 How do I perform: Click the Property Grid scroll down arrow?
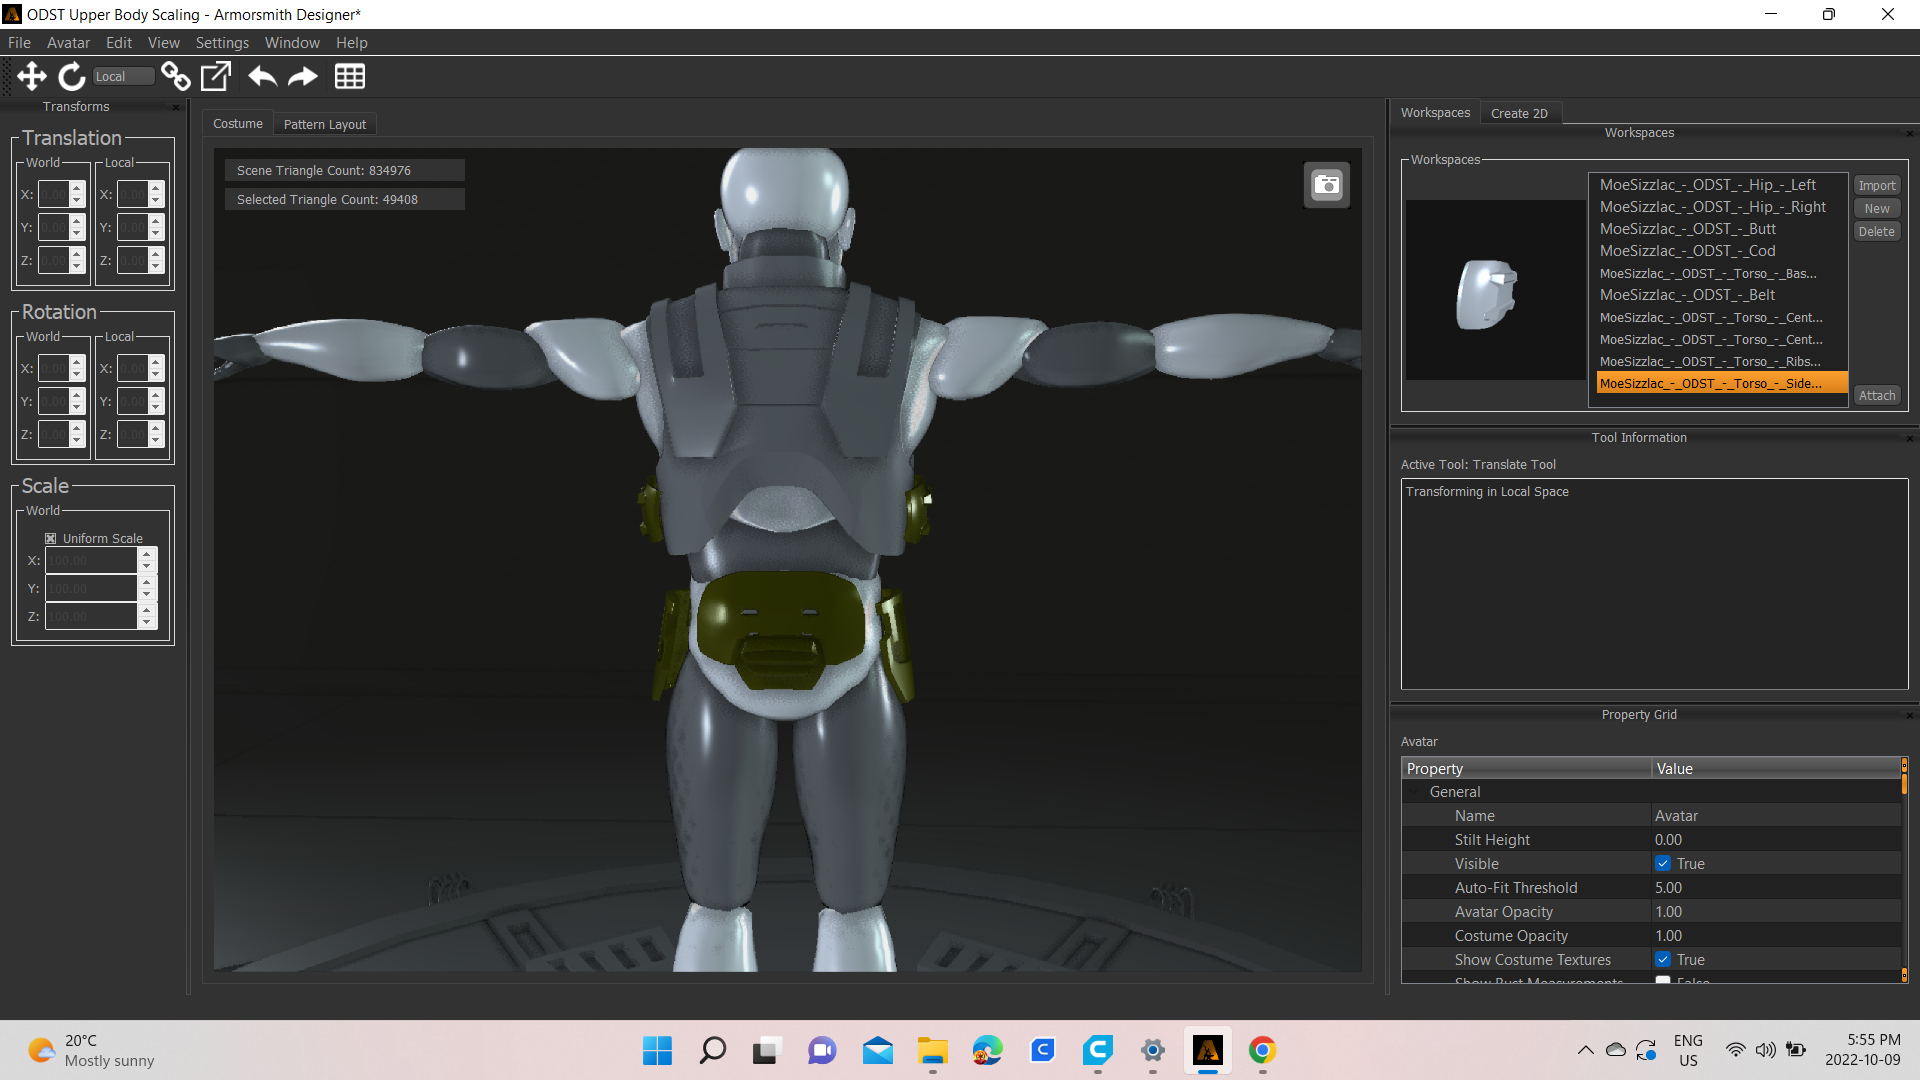click(1904, 975)
